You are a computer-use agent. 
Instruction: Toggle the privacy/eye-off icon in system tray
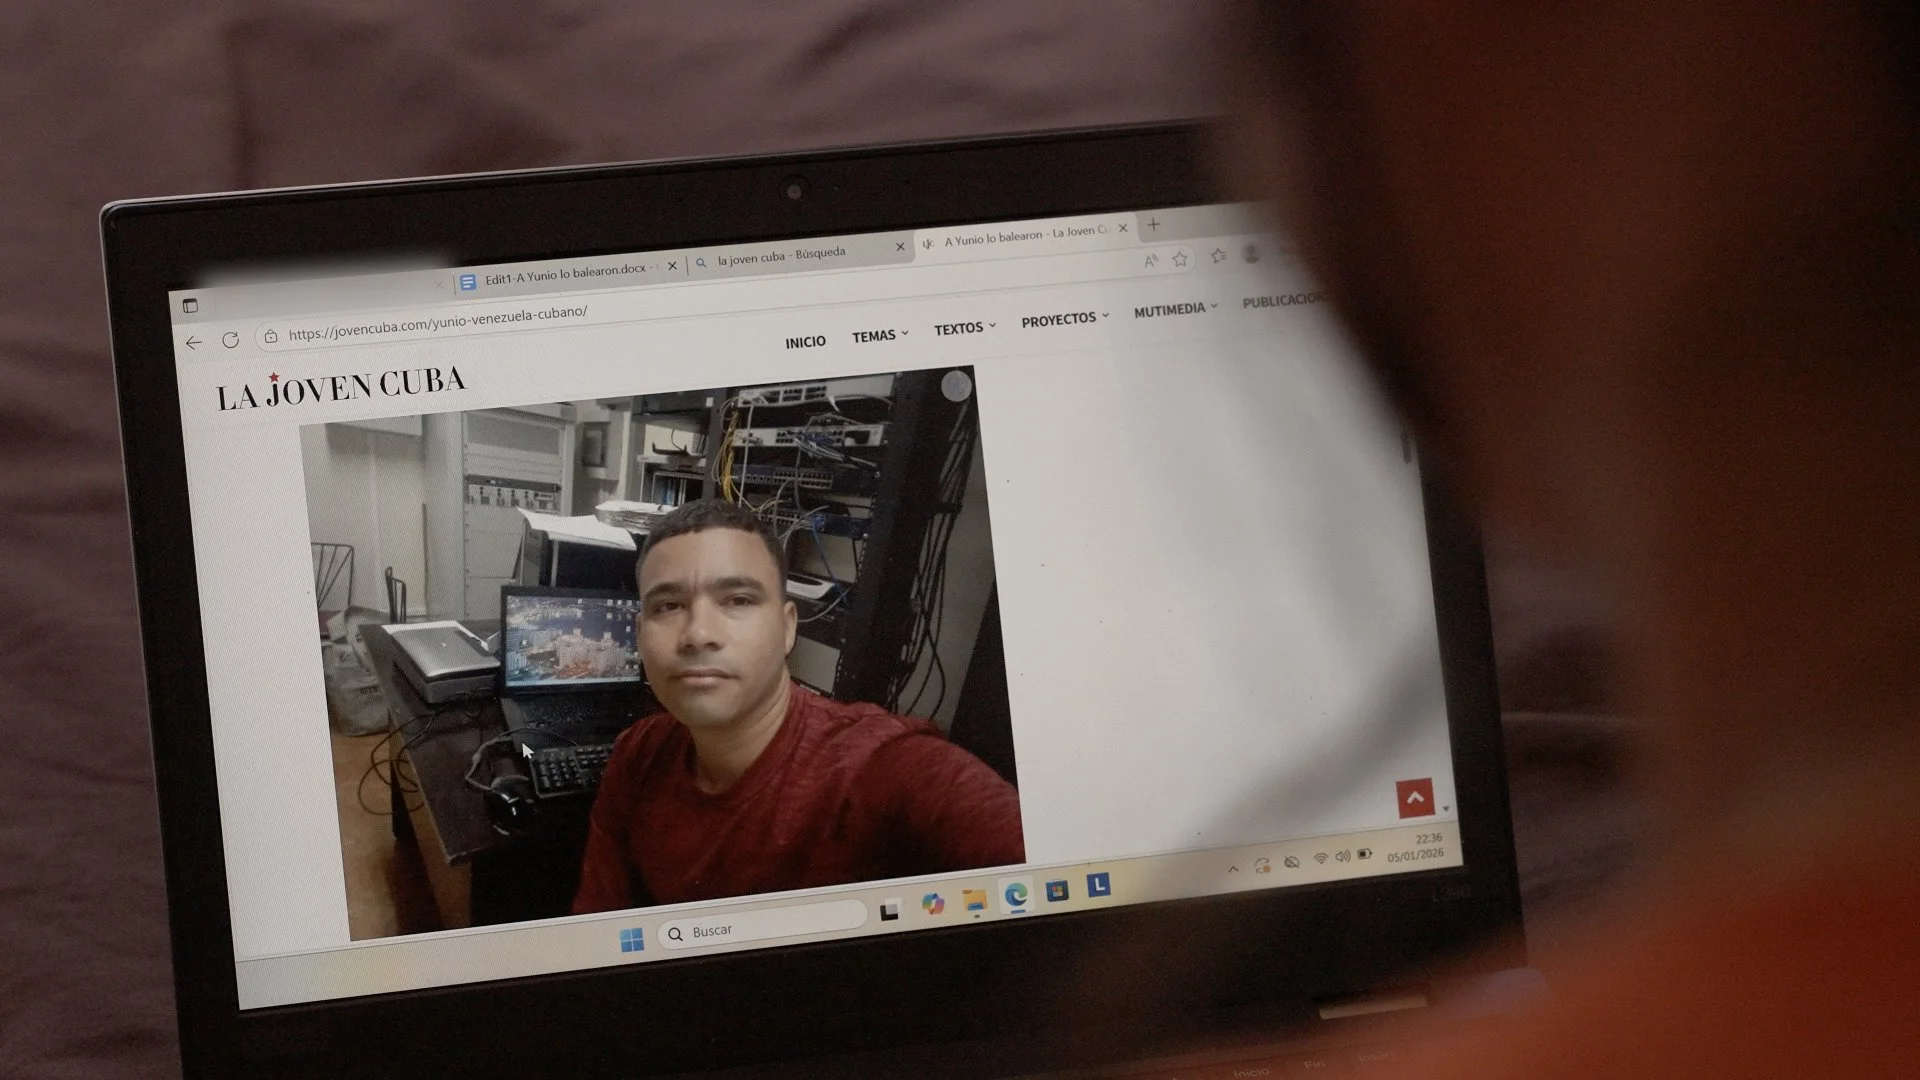click(x=1291, y=863)
